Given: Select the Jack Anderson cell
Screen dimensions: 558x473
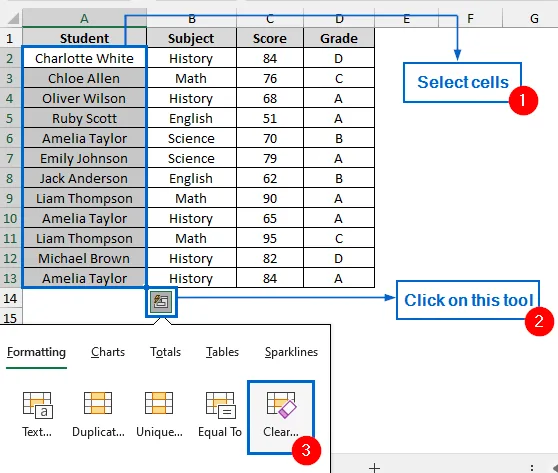Looking at the screenshot, I should tap(84, 178).
